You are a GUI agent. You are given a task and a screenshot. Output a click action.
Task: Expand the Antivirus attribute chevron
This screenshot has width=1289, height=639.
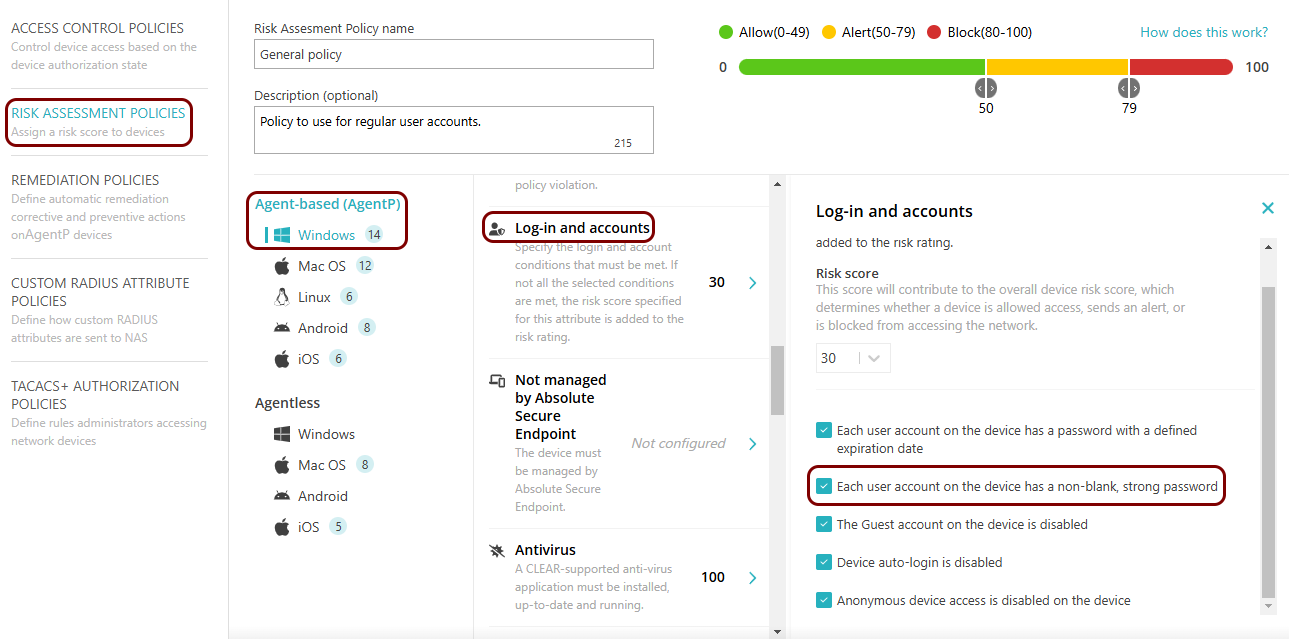point(753,578)
